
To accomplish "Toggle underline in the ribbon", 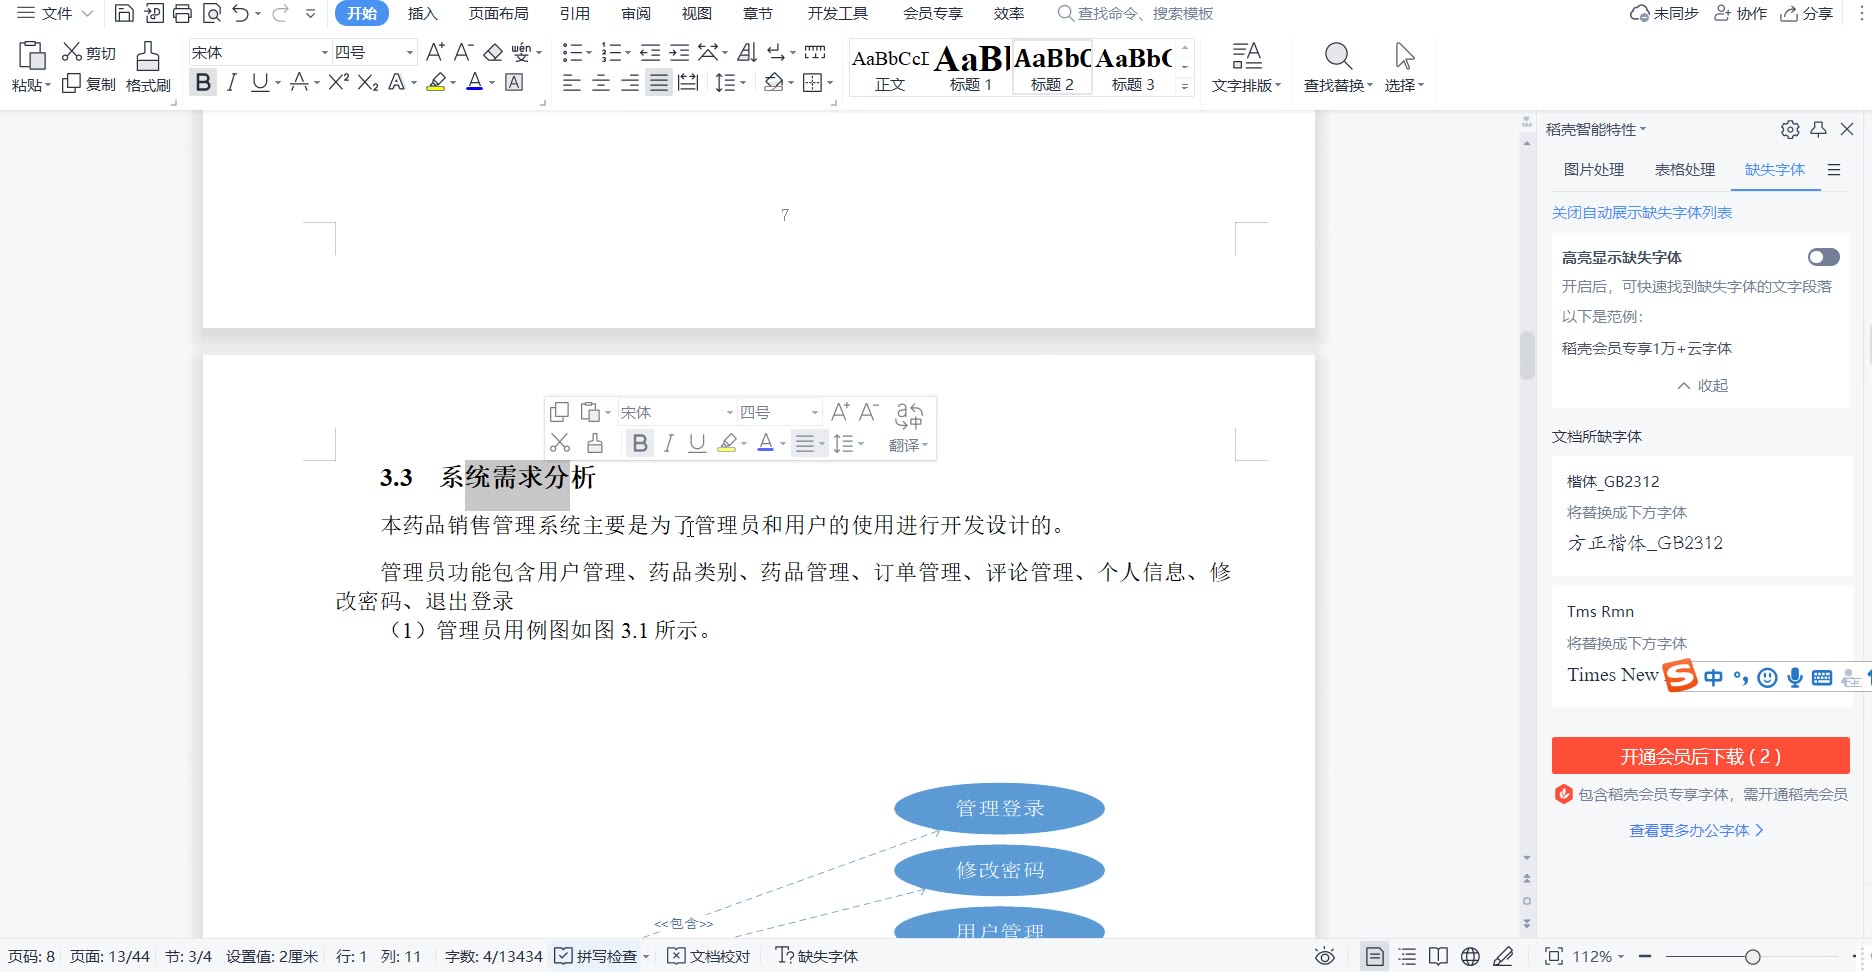I will click(260, 82).
